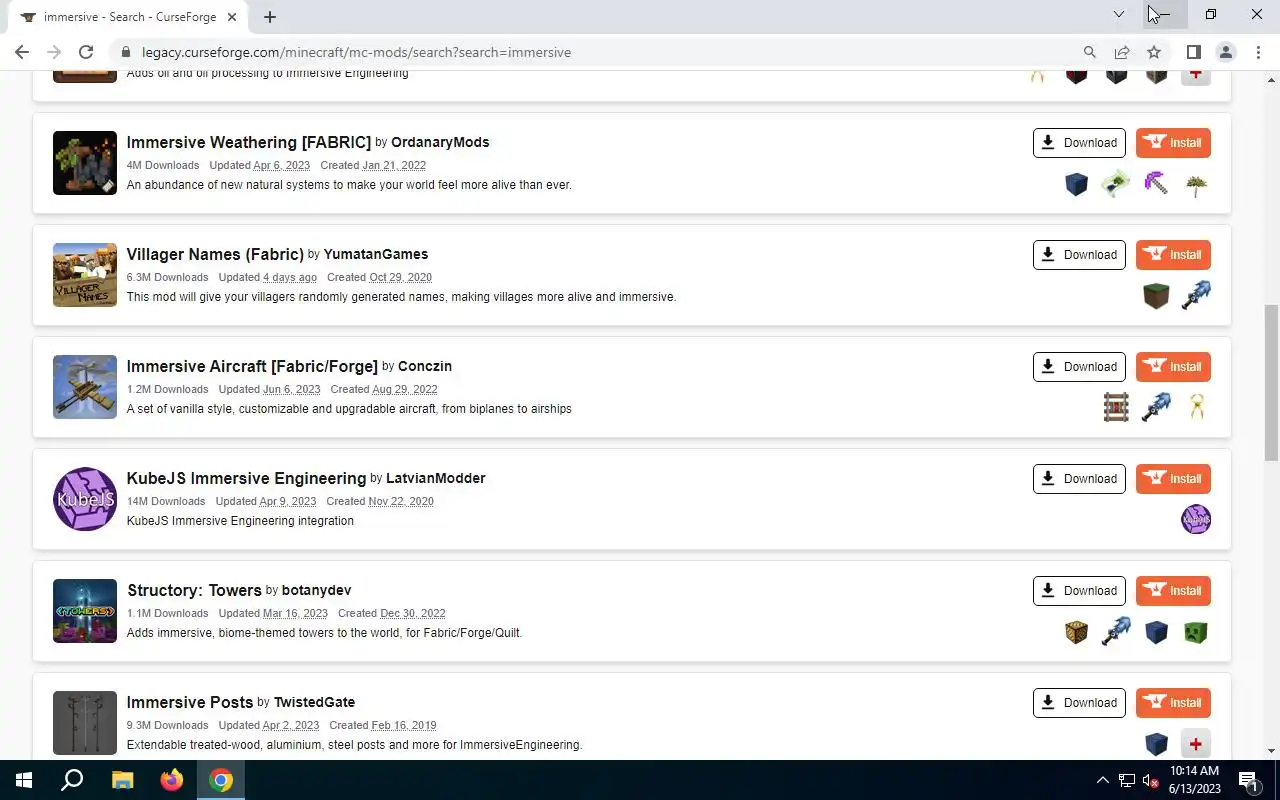Download Structory: Towers
This screenshot has width=1280, height=800.
pyautogui.click(x=1079, y=591)
